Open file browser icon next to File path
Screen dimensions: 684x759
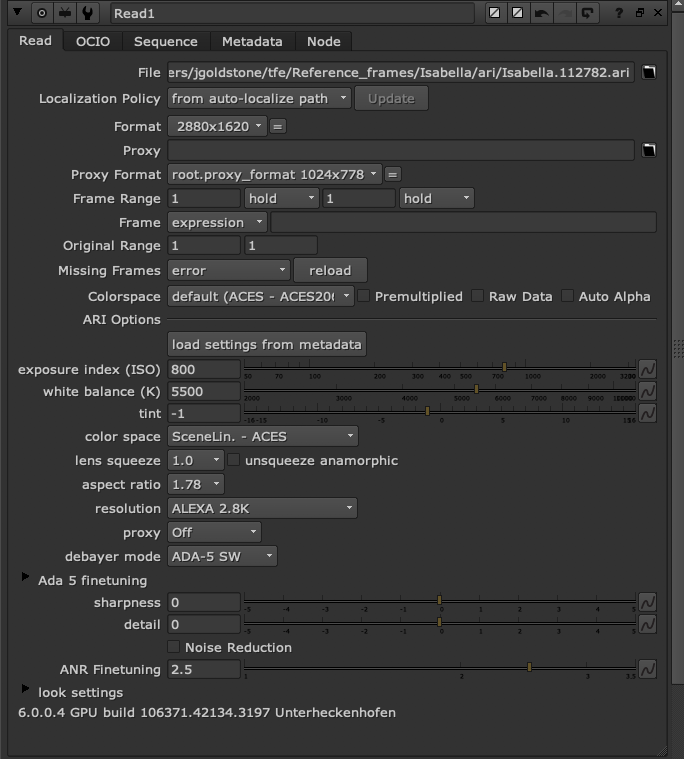click(648, 73)
